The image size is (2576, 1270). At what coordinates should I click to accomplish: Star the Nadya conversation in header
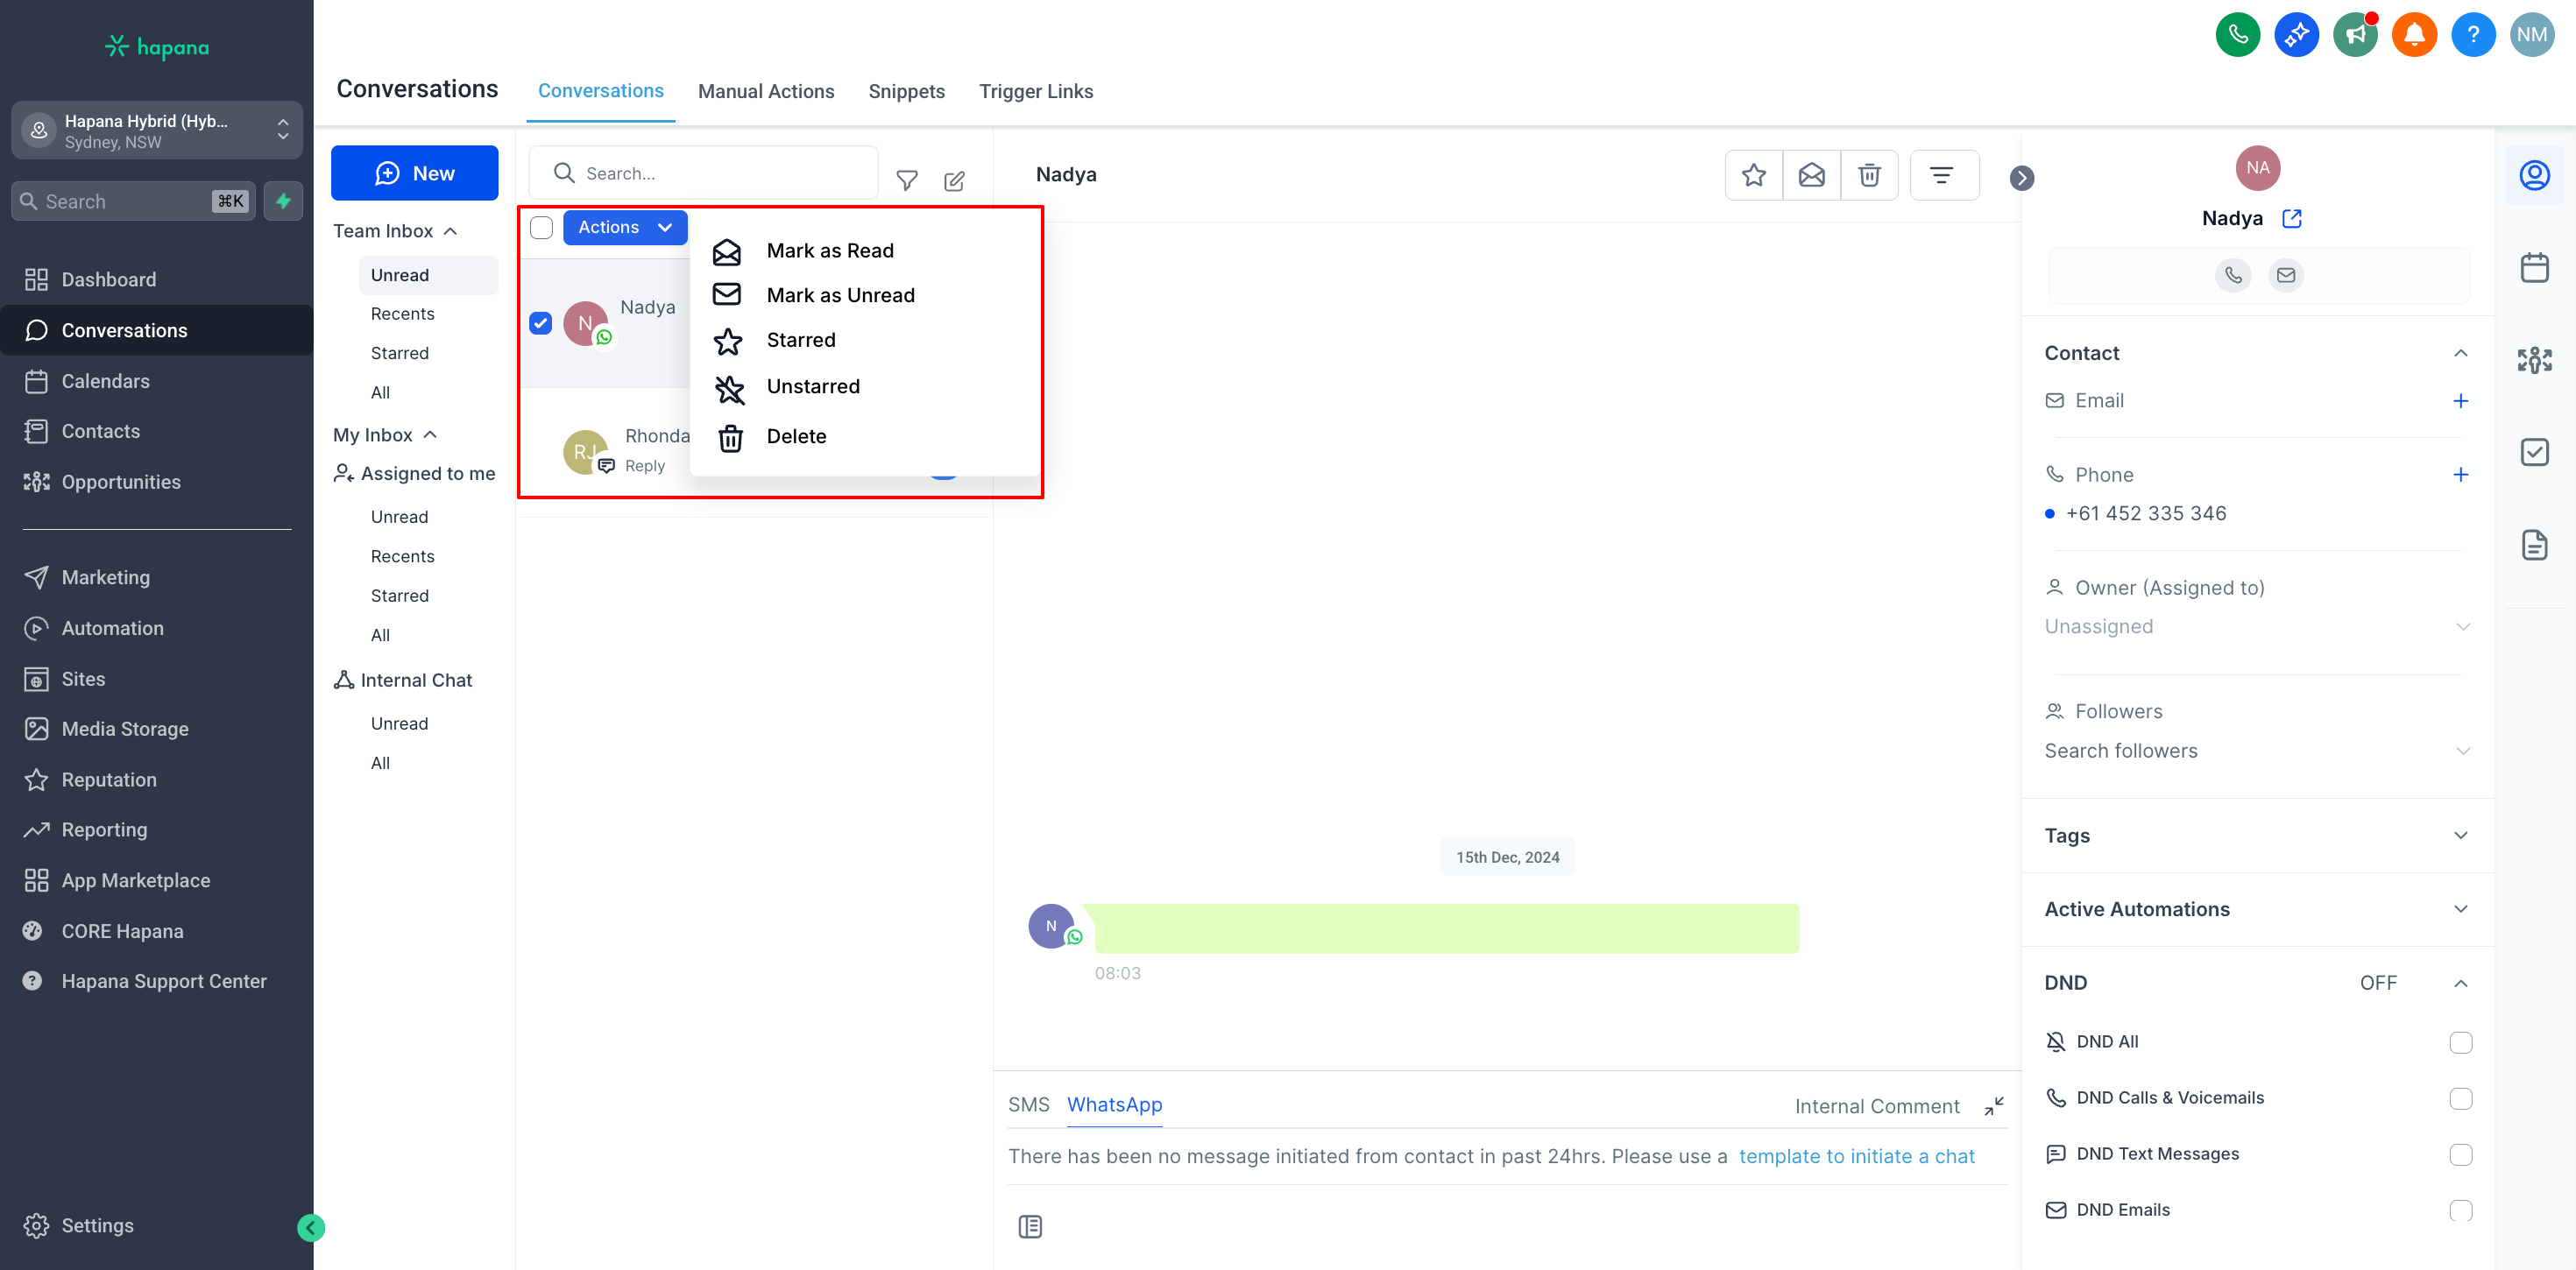[1753, 175]
